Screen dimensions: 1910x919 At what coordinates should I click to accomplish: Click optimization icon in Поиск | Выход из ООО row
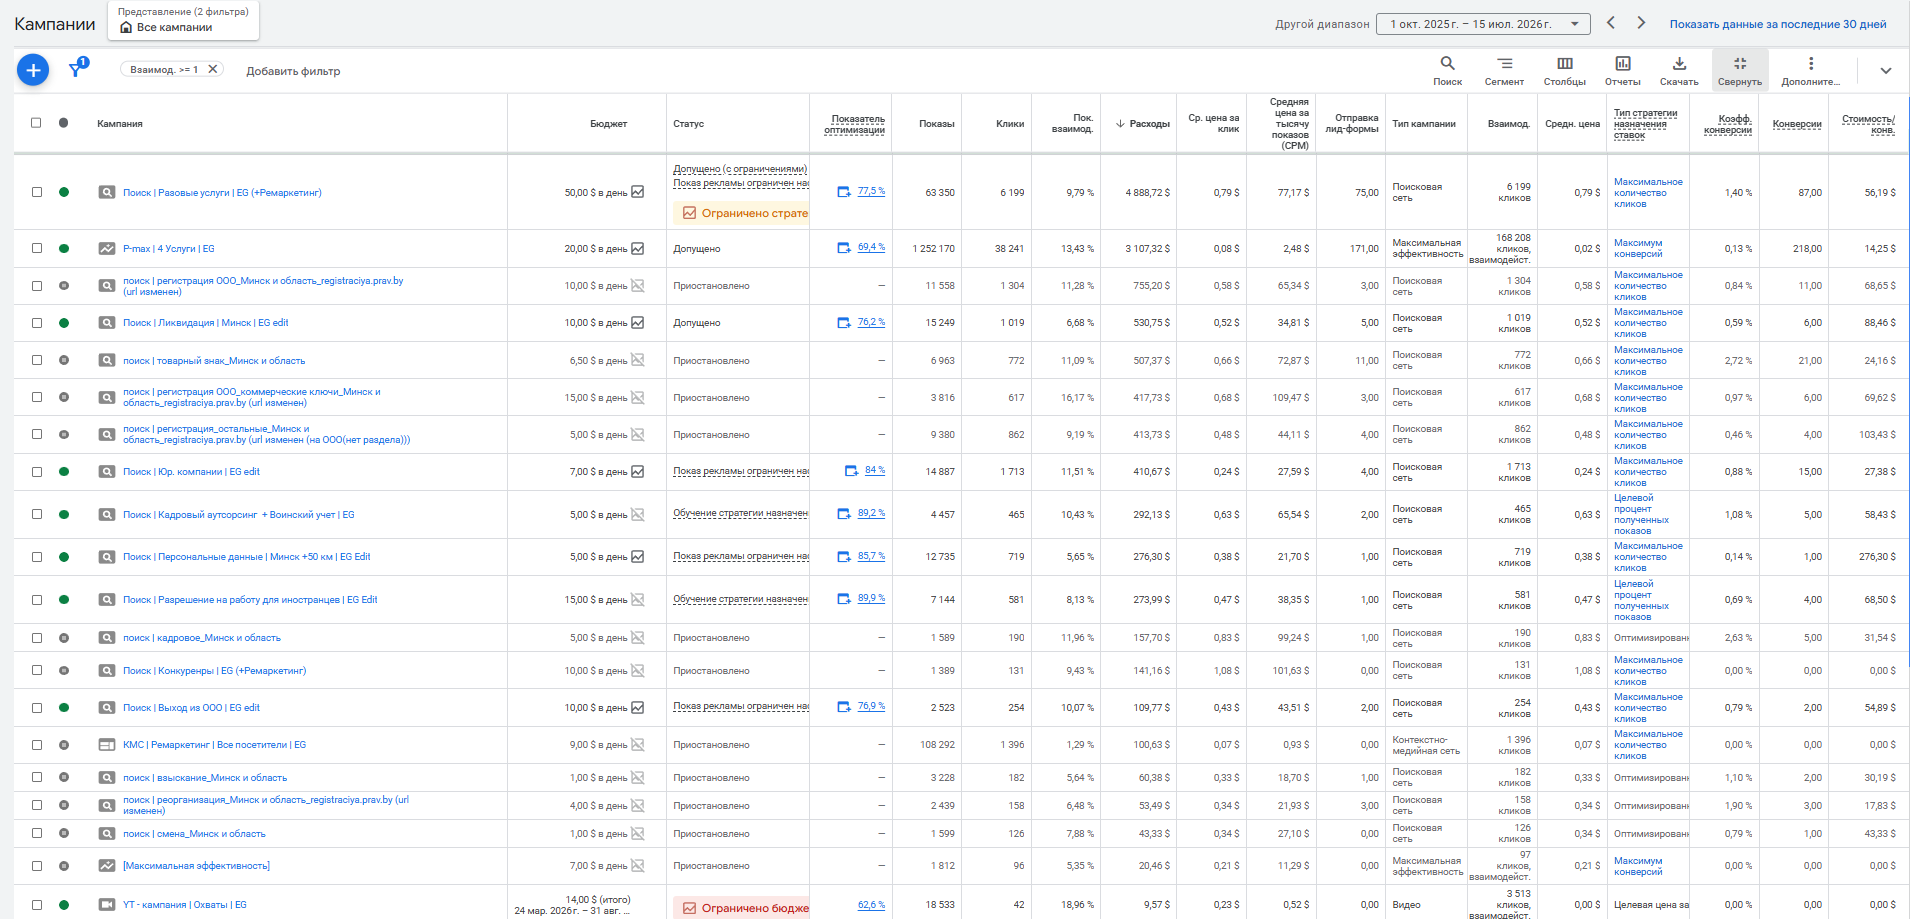[x=844, y=707]
